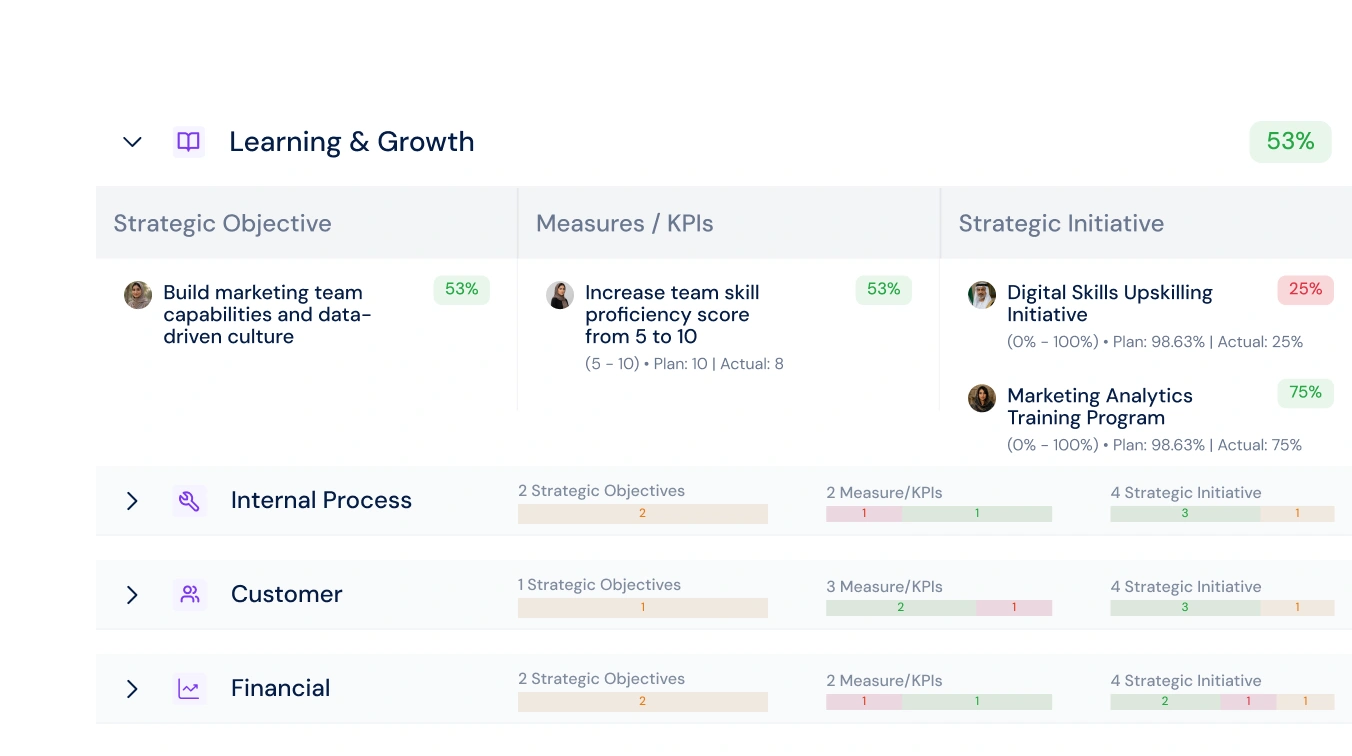Click avatar beside Digital Skills Upskilling Initiative
Screen dimensions: 1352x756
tap(982, 295)
